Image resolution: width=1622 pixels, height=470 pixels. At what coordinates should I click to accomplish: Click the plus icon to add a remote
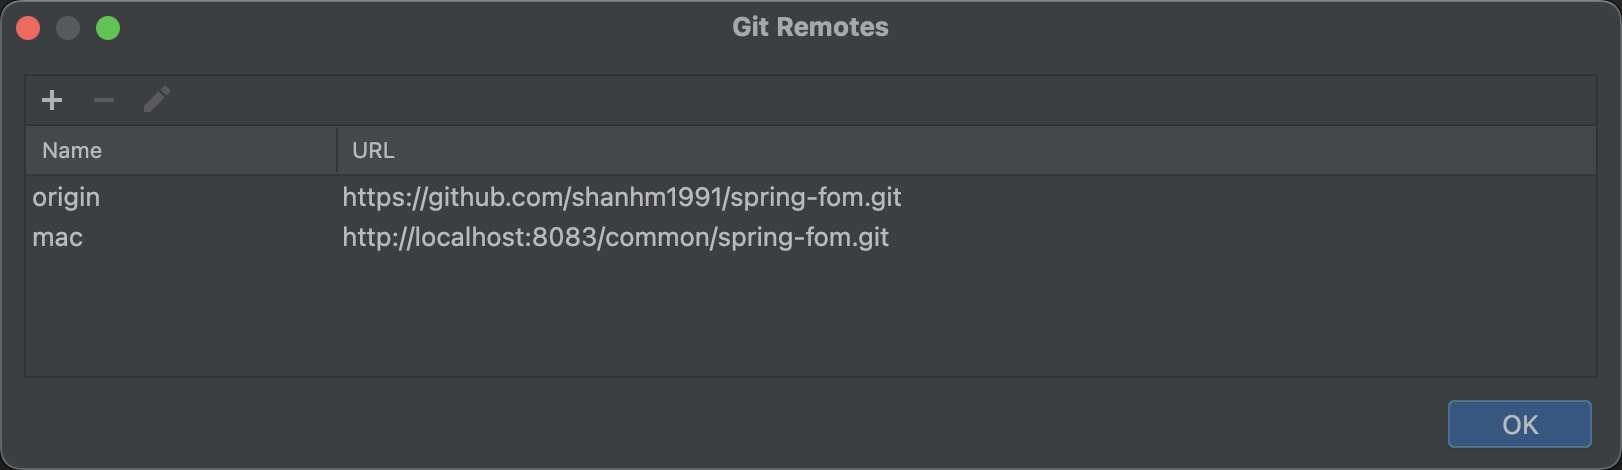(52, 100)
